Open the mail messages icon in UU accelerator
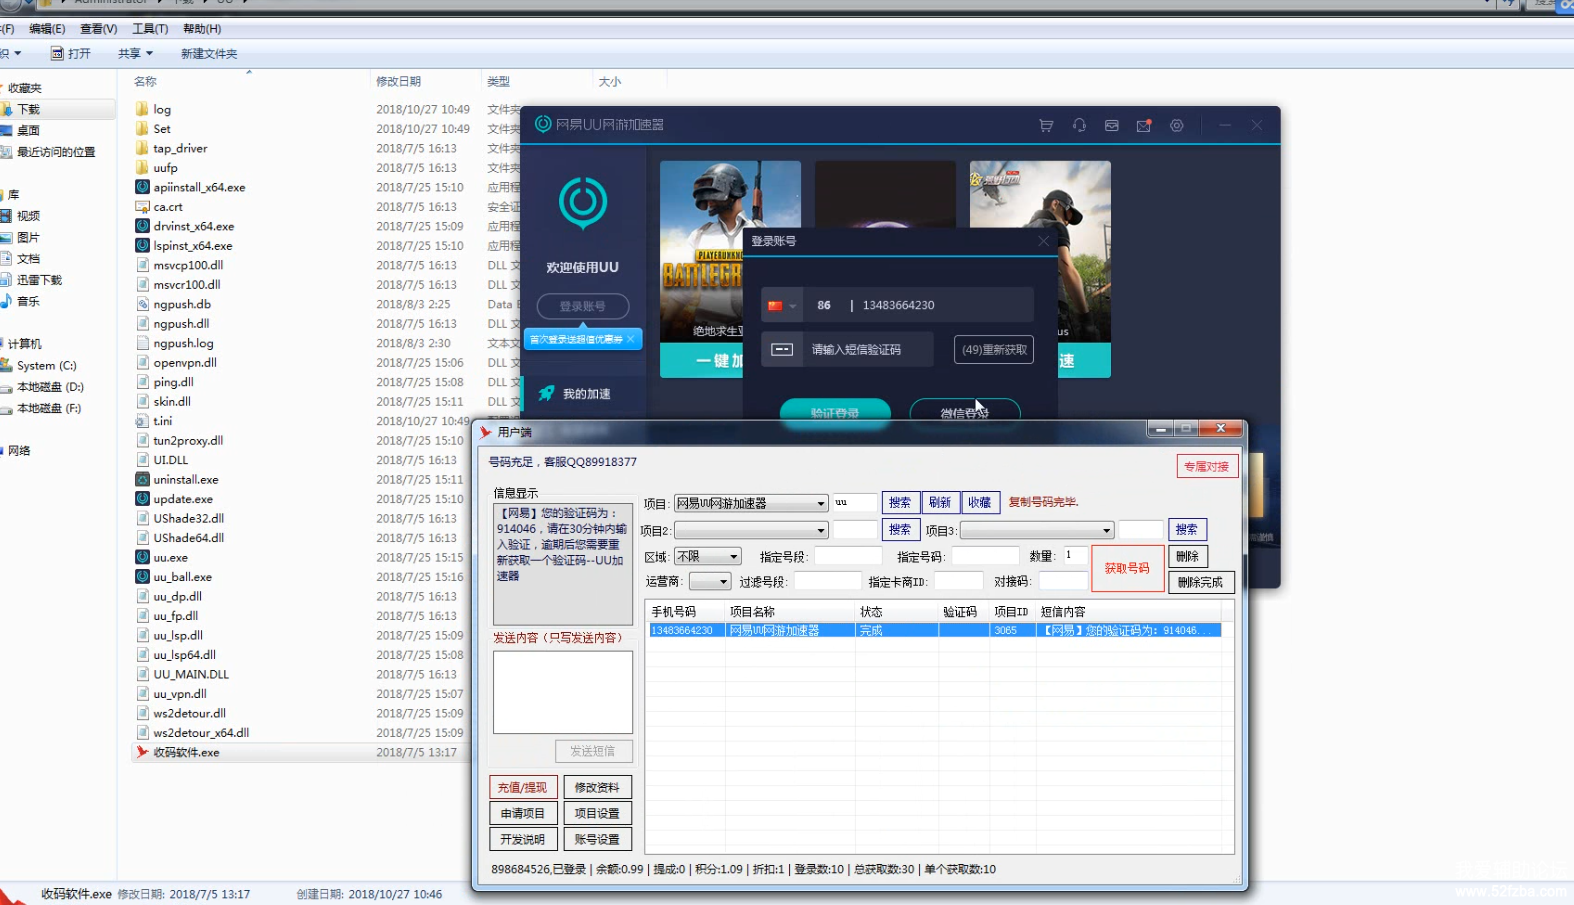Image resolution: width=1574 pixels, height=905 pixels. click(x=1144, y=125)
